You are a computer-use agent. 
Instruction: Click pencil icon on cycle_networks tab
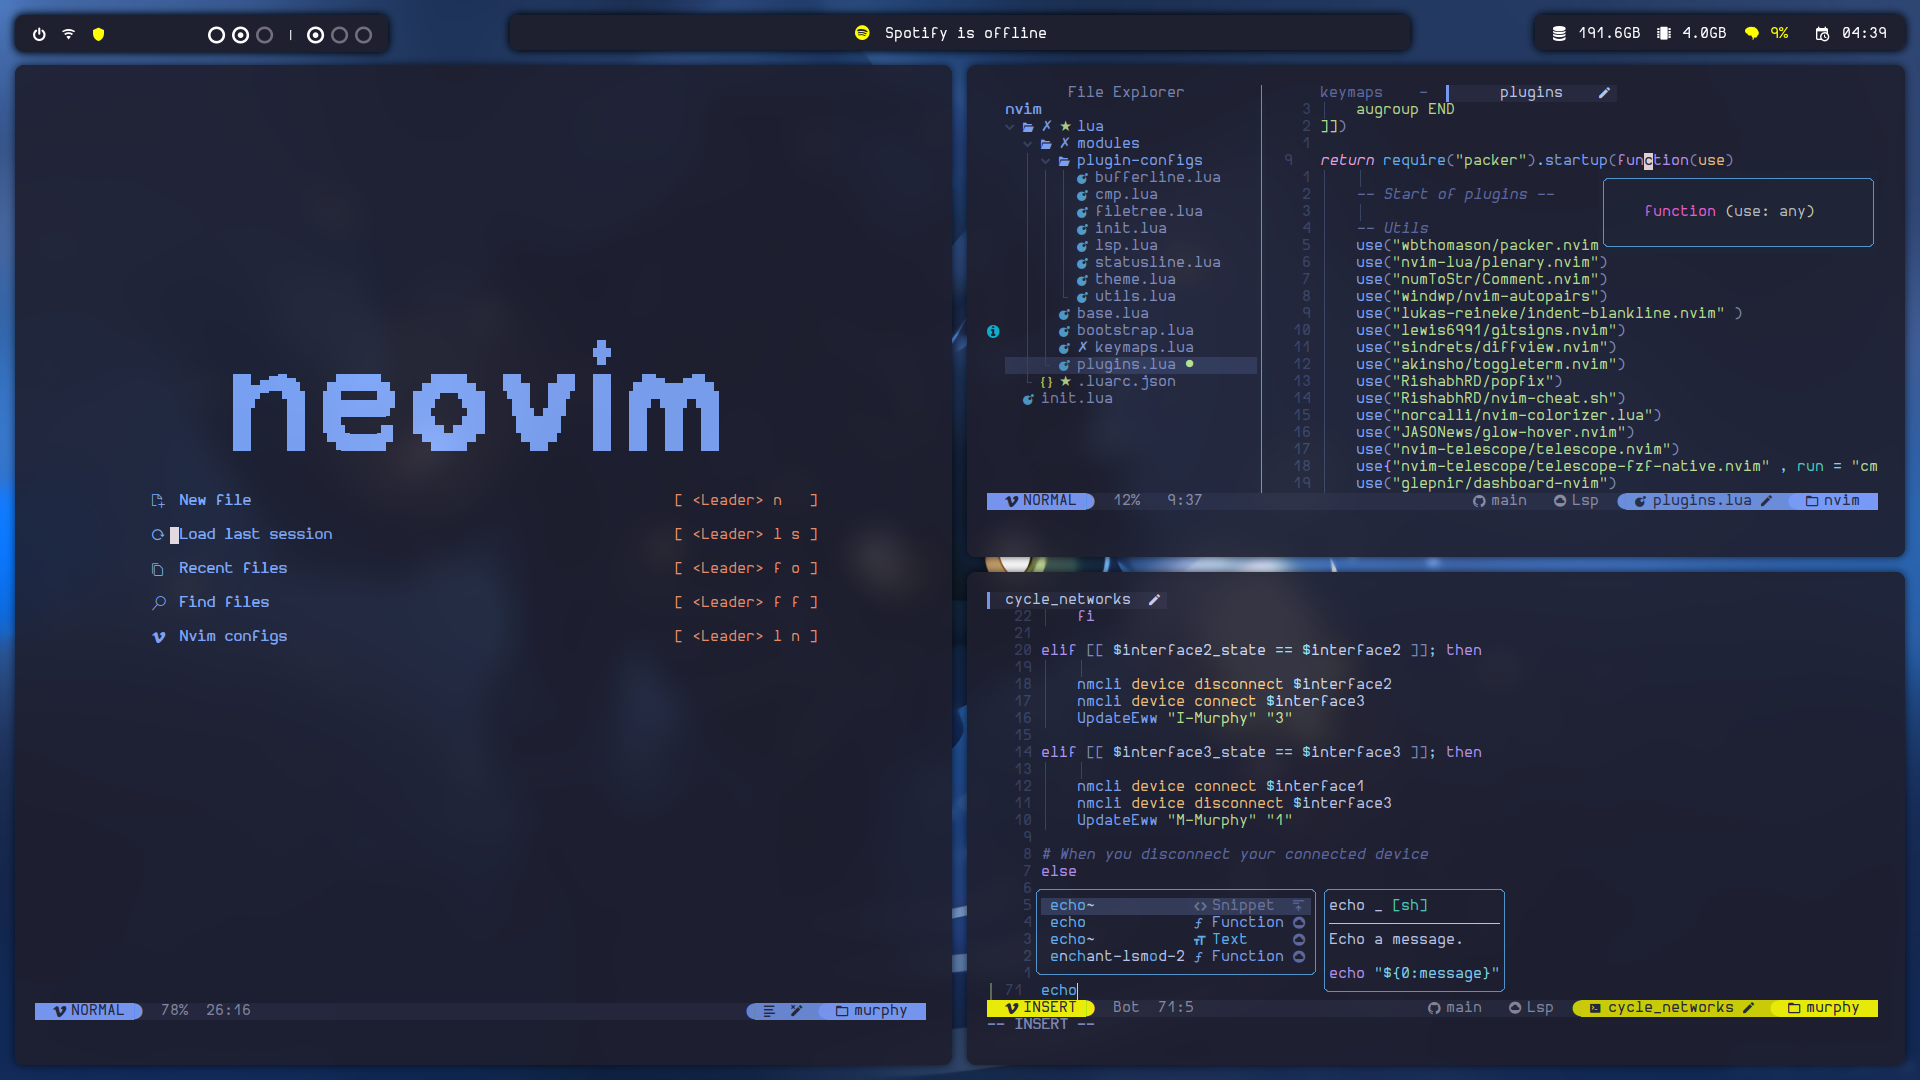tap(1154, 599)
